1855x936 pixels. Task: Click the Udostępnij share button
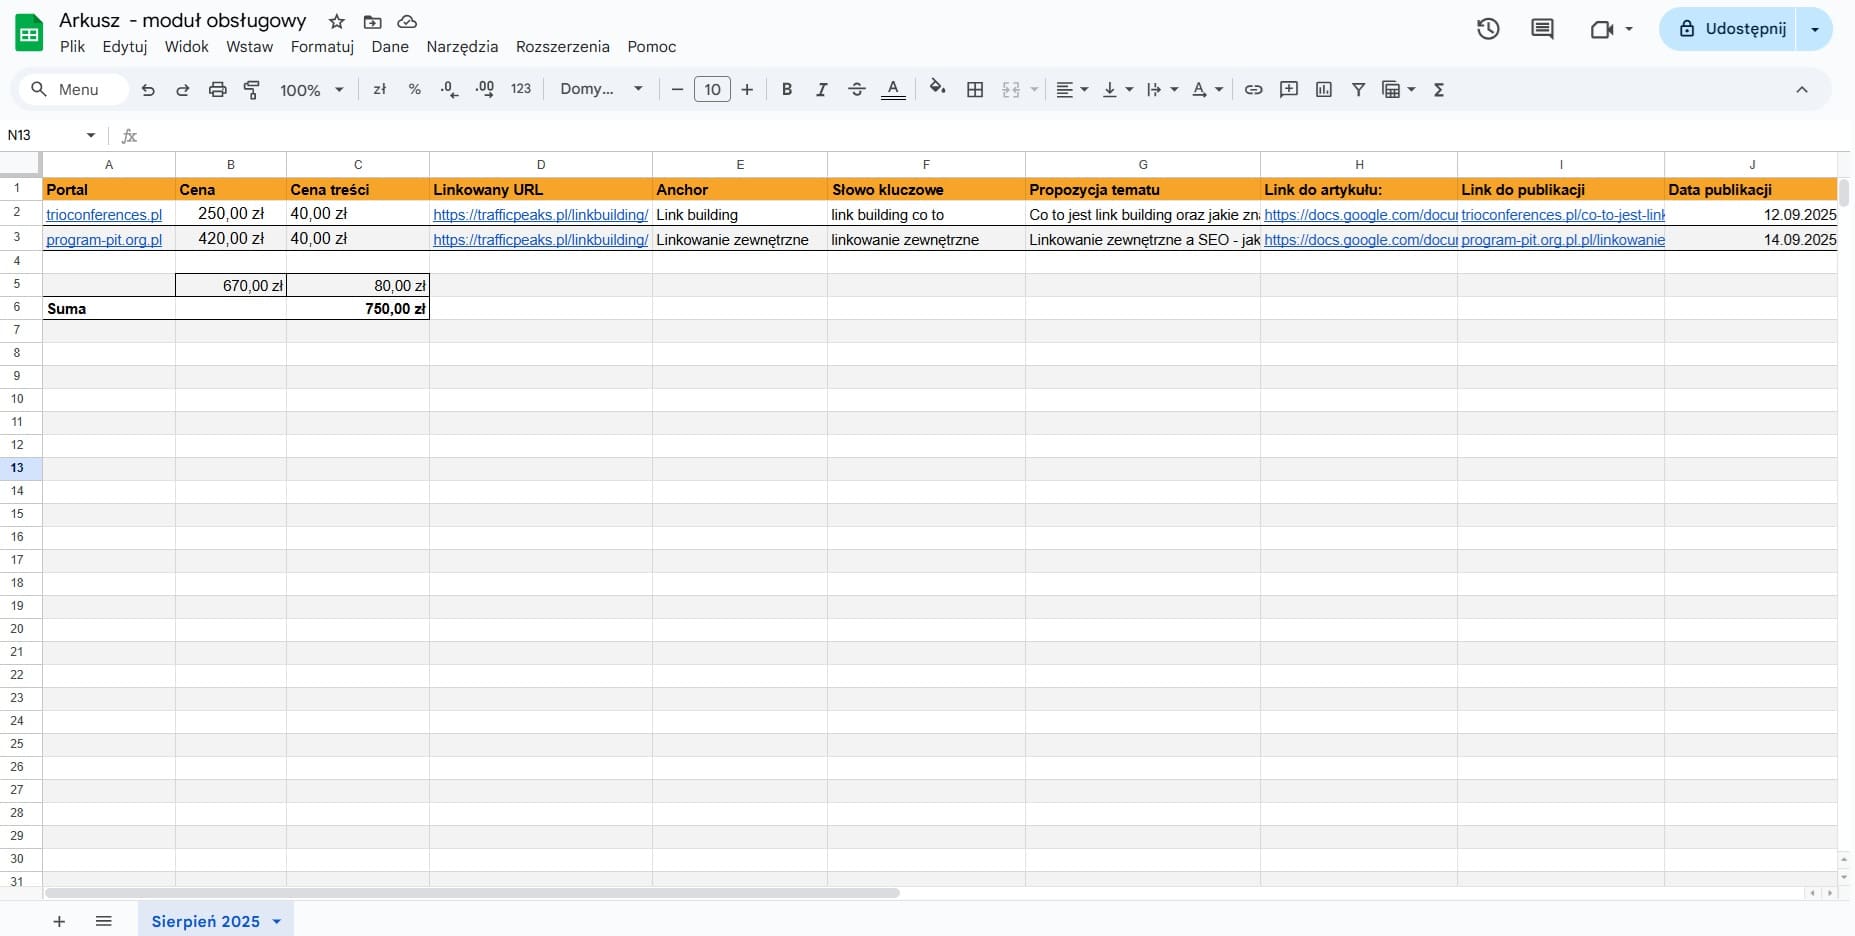[1731, 29]
